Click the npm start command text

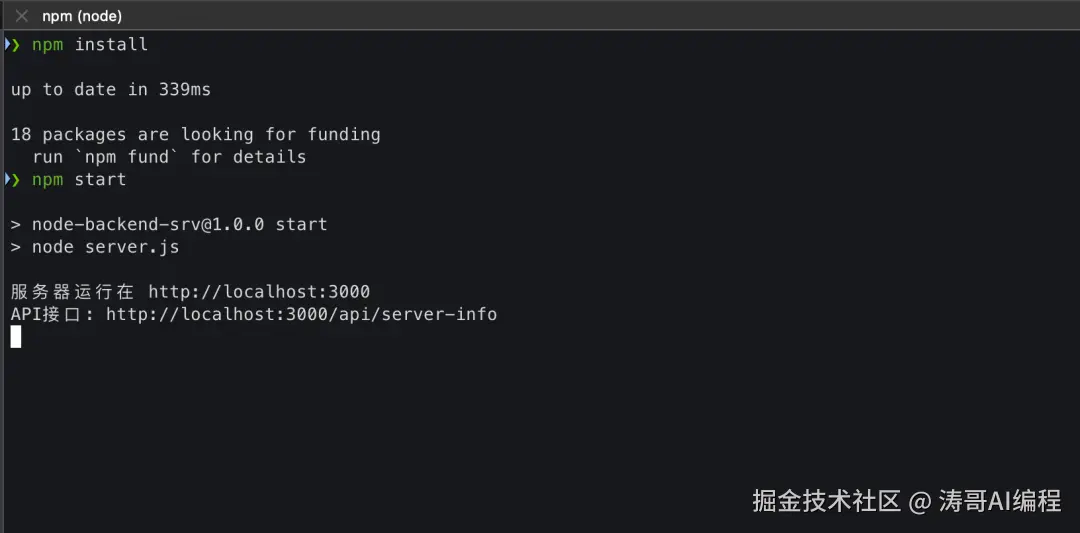click(x=79, y=179)
